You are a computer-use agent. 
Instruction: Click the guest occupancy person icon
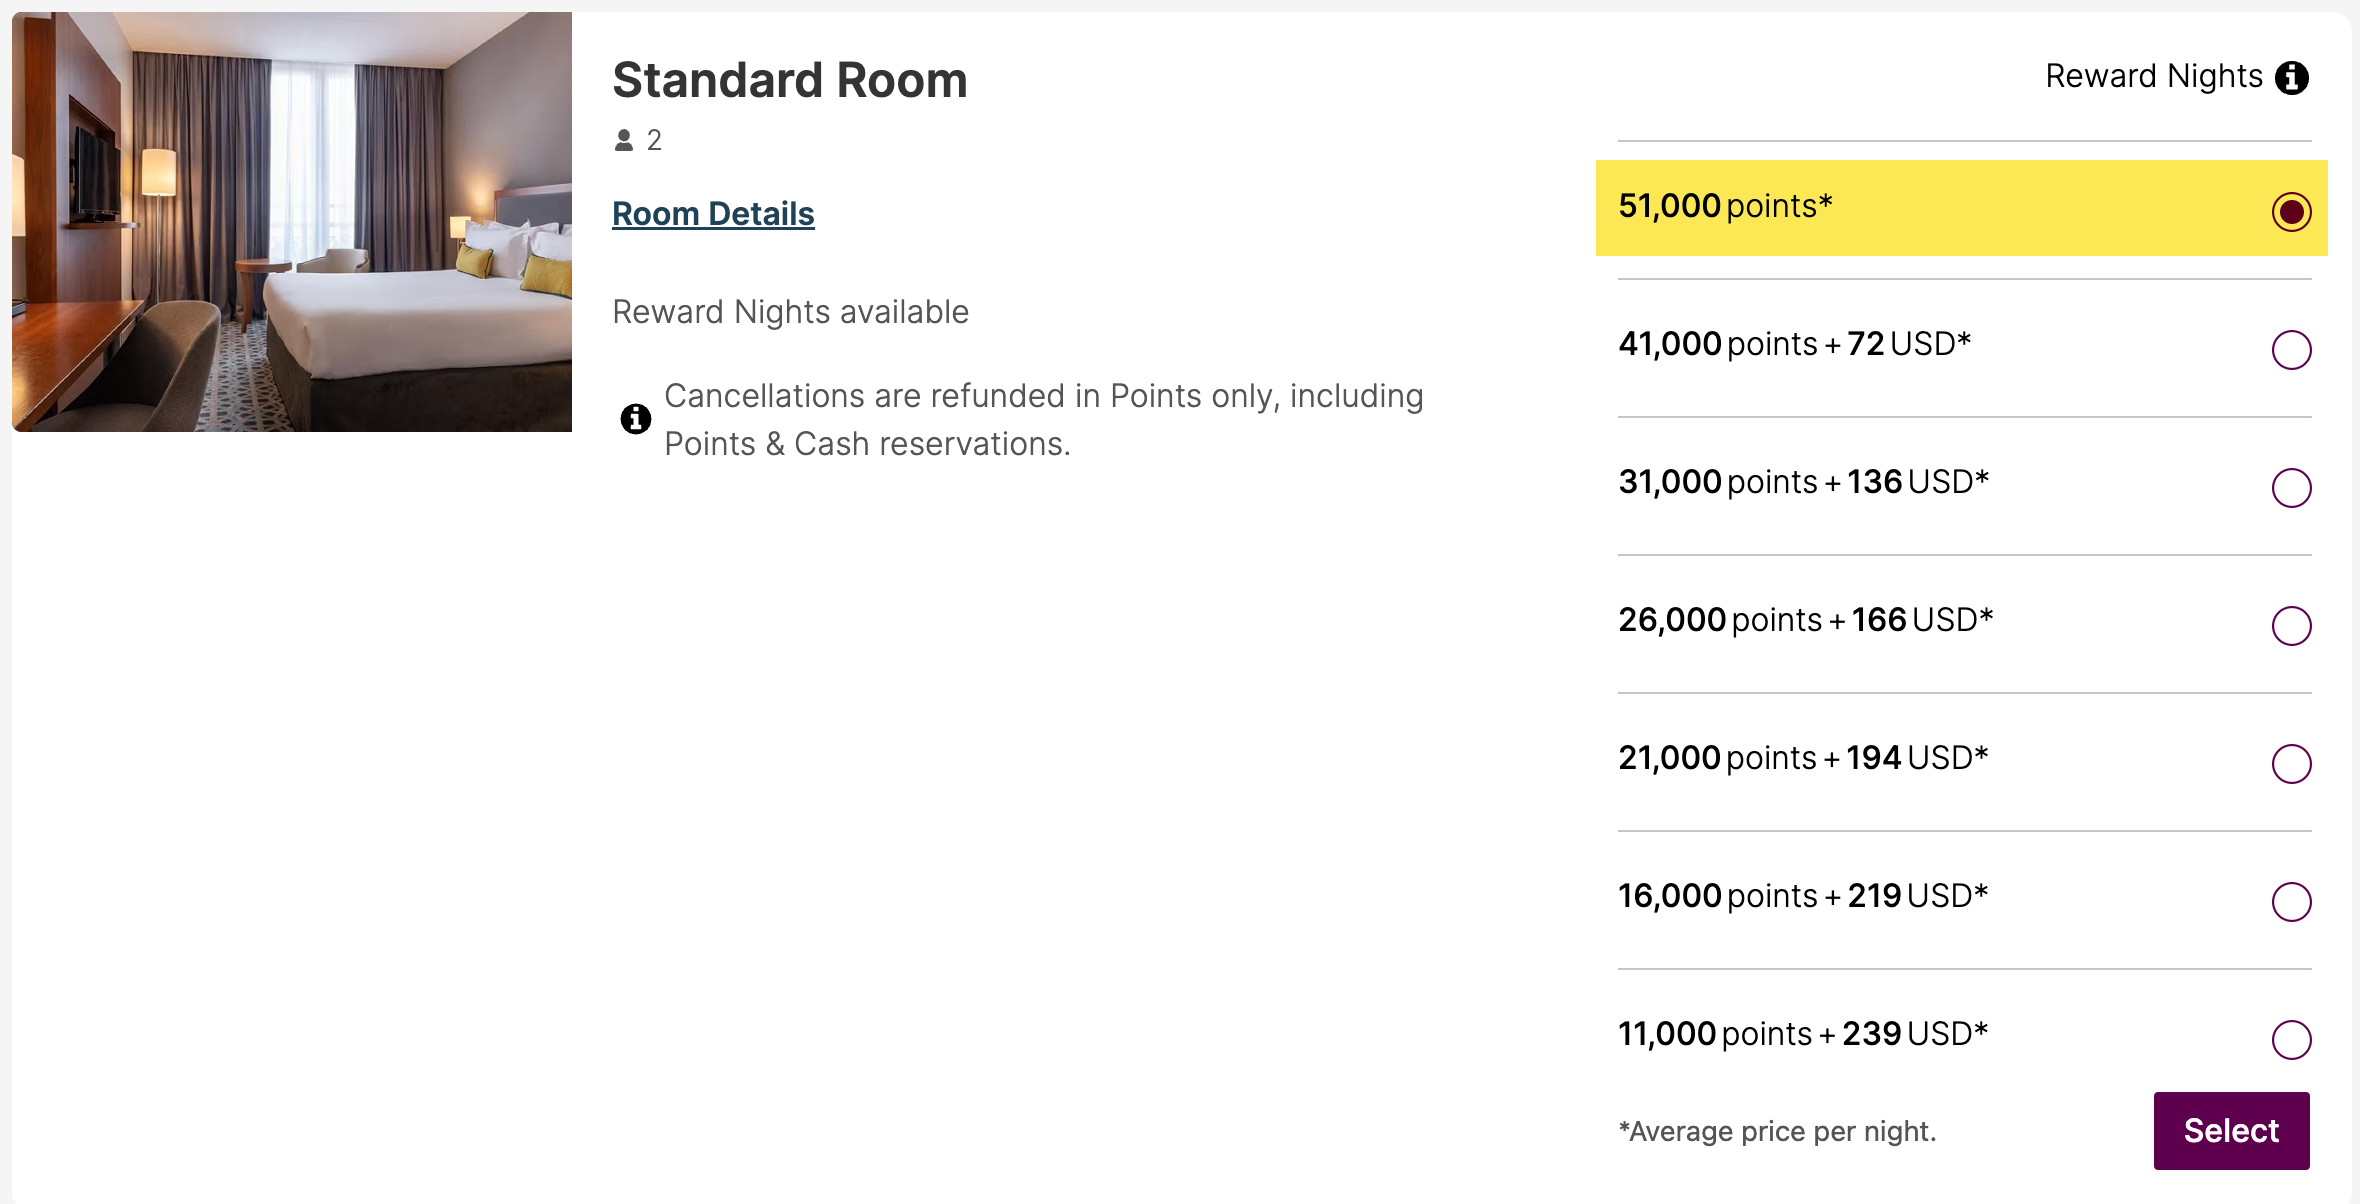pos(625,140)
